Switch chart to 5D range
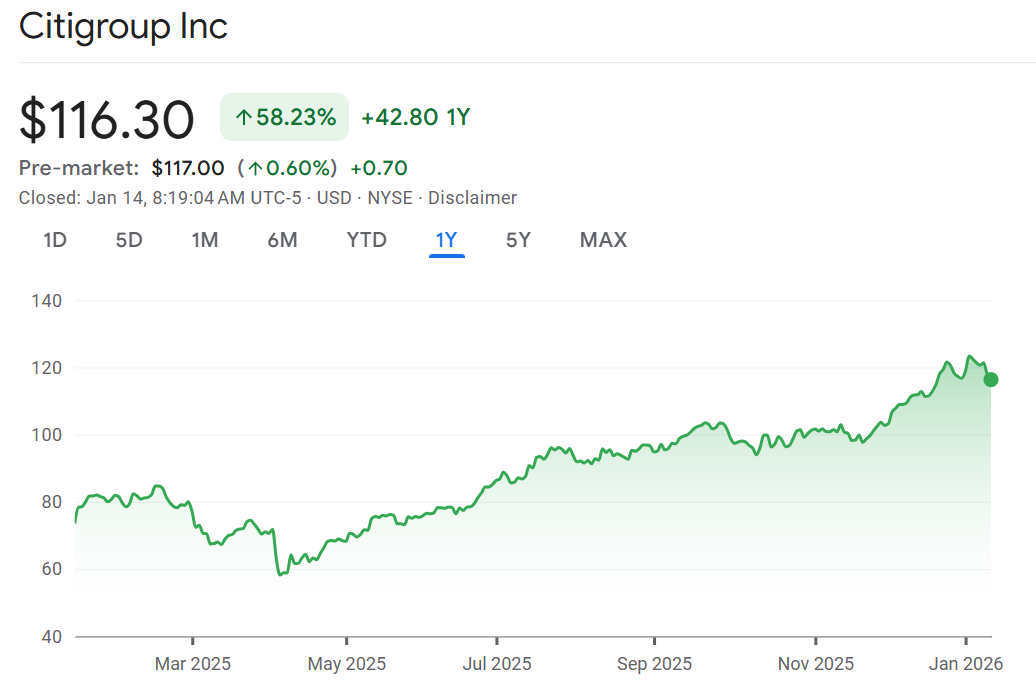Viewport: 1036px width, 691px height. (x=129, y=240)
